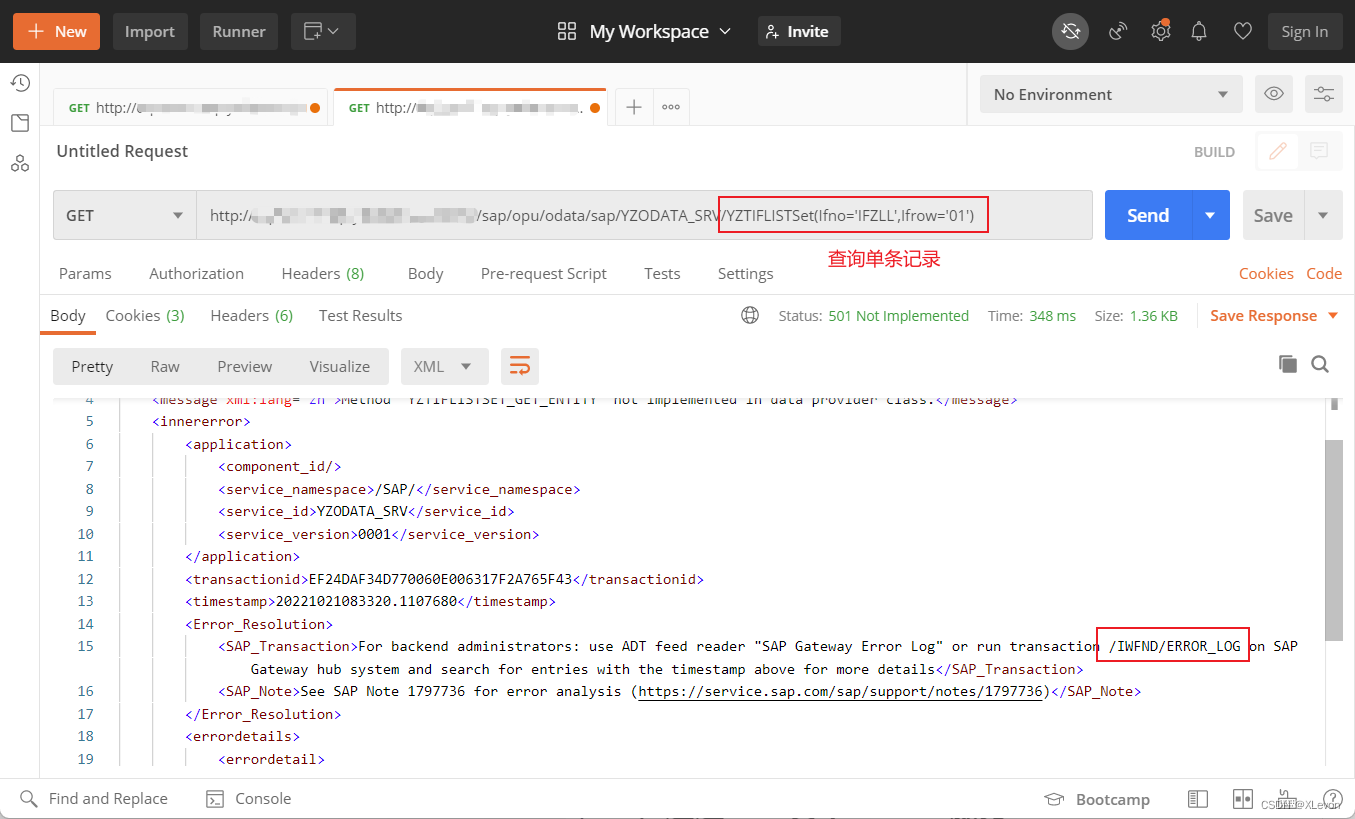This screenshot has height=819, width=1355.
Task: Open the request Settings tab
Action: pyautogui.click(x=745, y=274)
